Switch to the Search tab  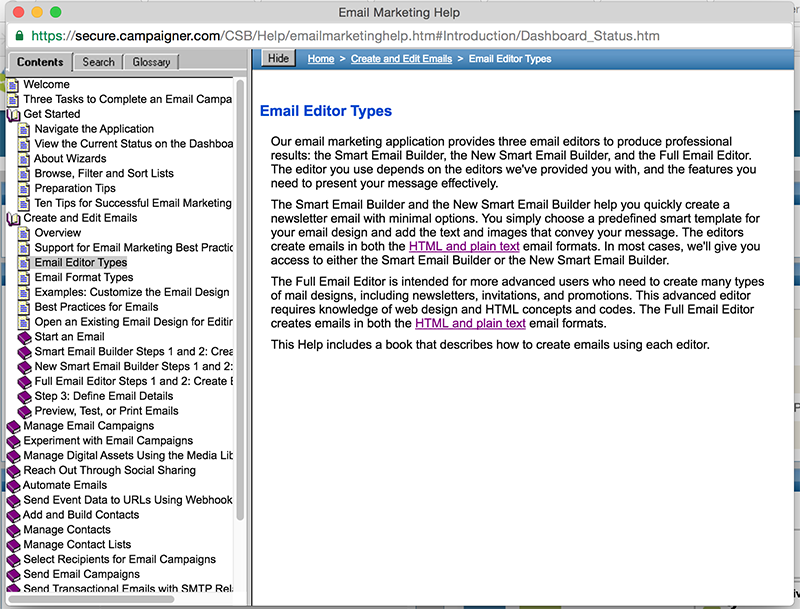coord(98,62)
